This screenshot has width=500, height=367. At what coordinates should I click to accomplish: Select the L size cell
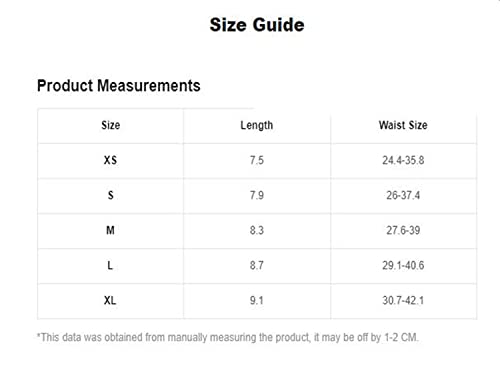coord(110,265)
